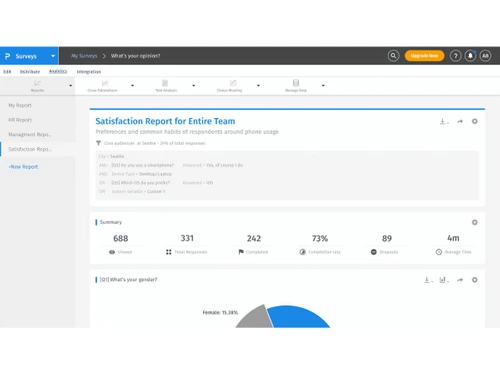Click the Total Responses grid icon

(x=169, y=252)
